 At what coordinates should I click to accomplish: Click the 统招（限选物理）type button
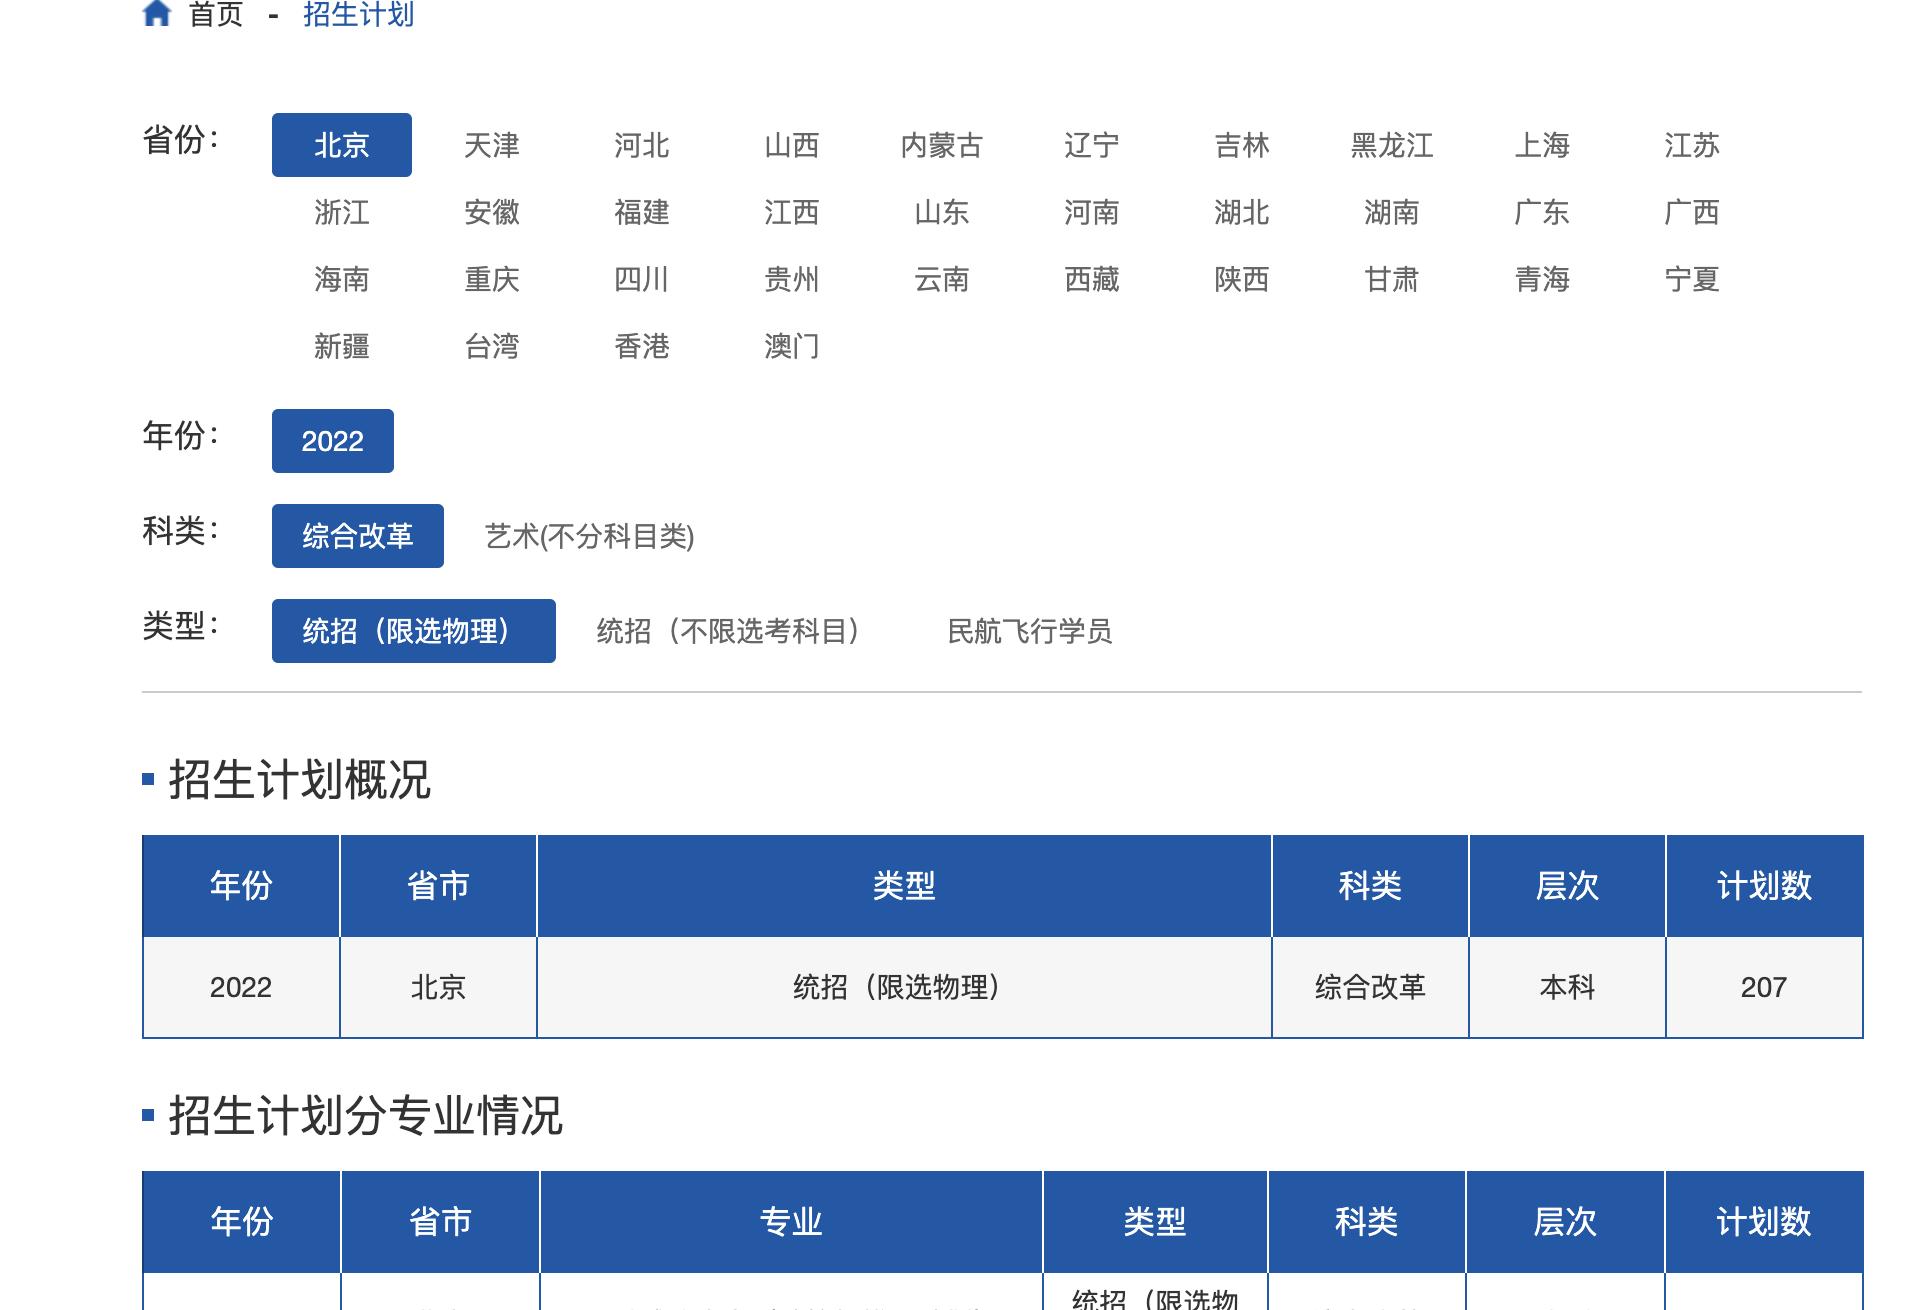414,631
